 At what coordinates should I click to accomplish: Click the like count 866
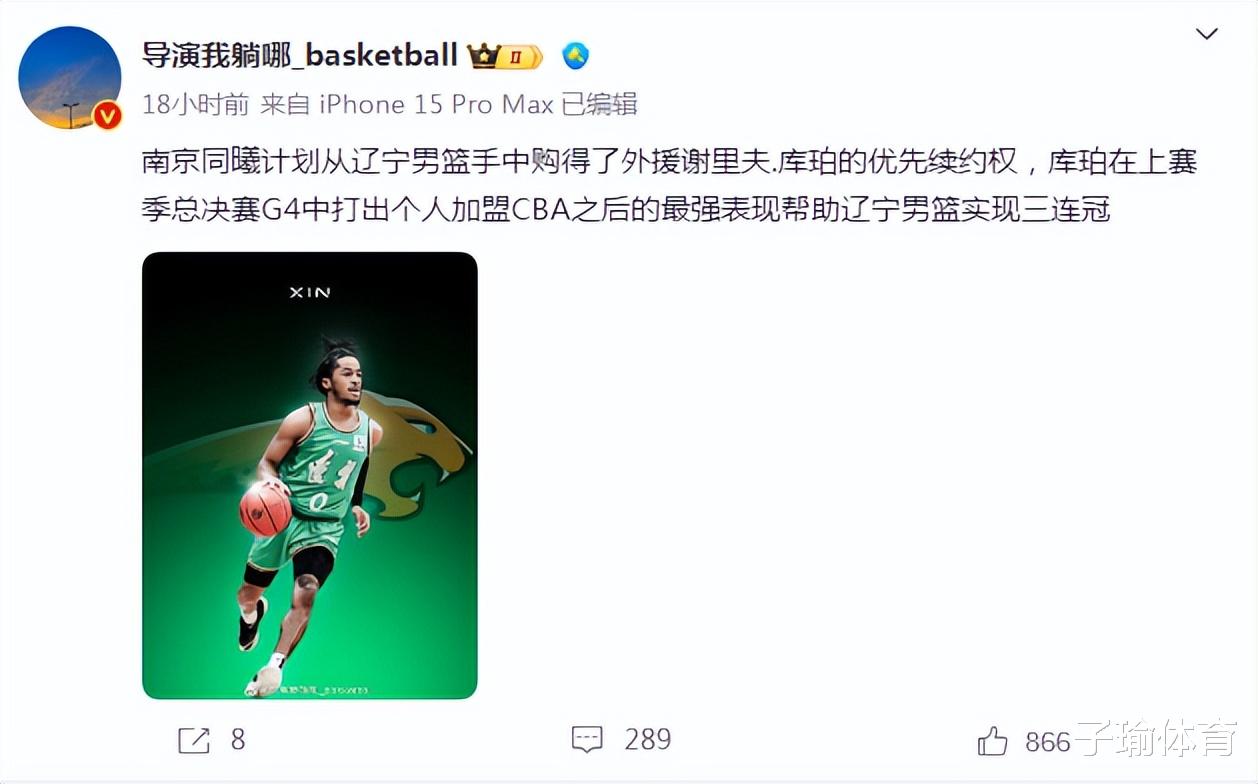coord(1048,741)
